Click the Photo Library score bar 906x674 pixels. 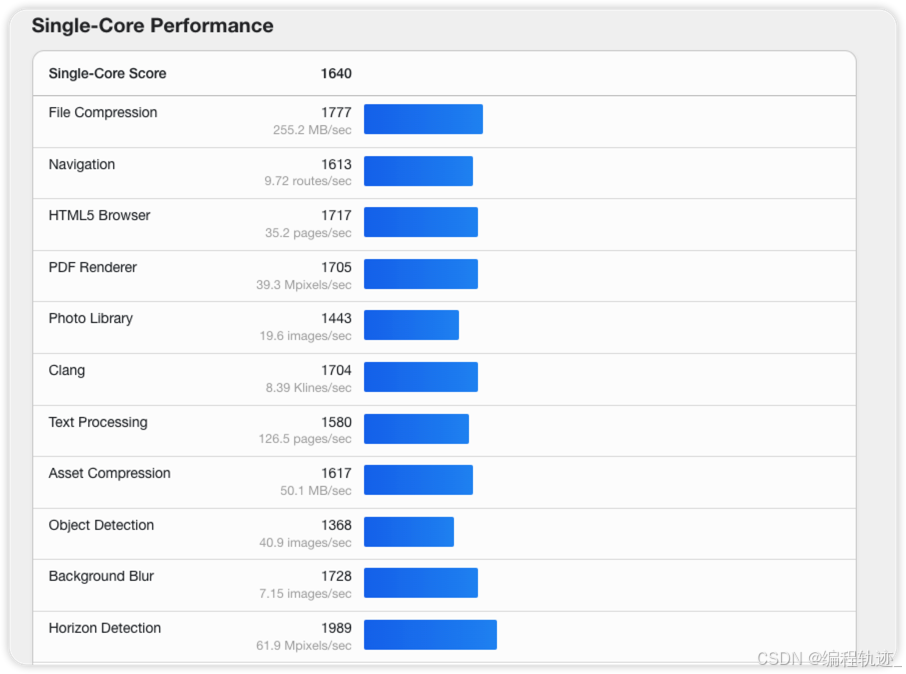pos(411,325)
